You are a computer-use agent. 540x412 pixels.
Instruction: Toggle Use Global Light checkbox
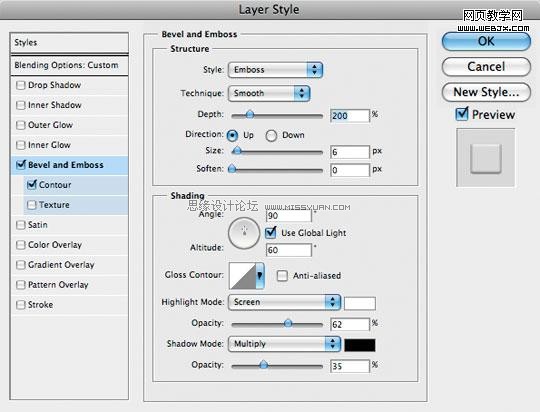click(x=271, y=232)
